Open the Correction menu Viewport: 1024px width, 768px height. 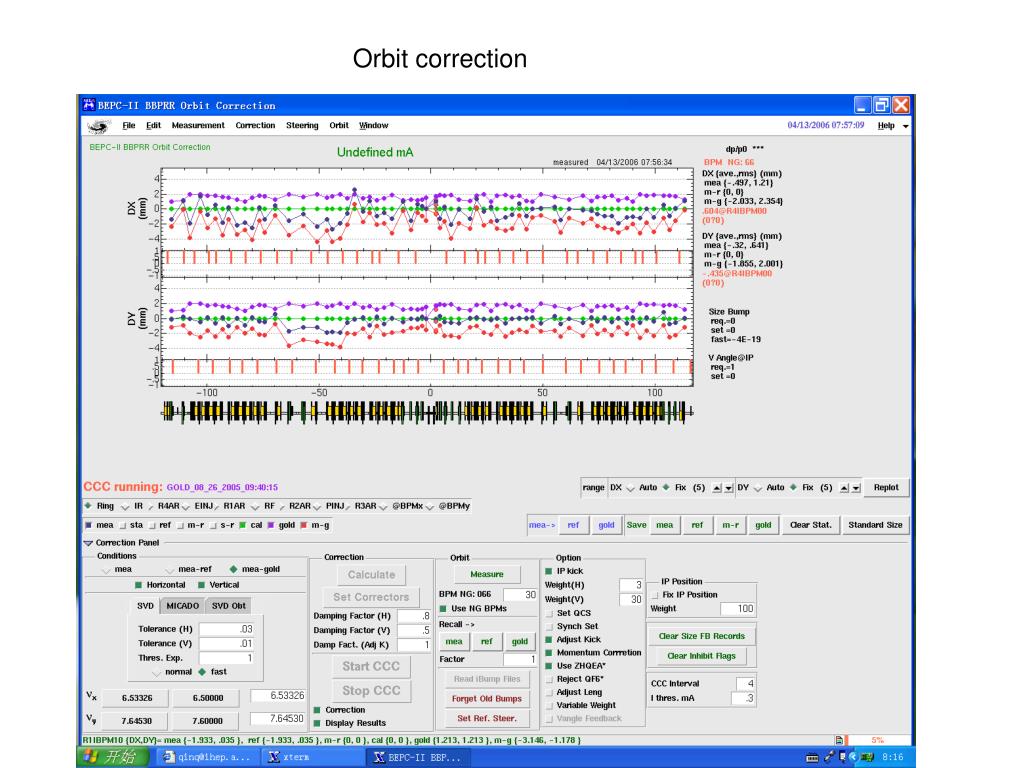click(255, 125)
